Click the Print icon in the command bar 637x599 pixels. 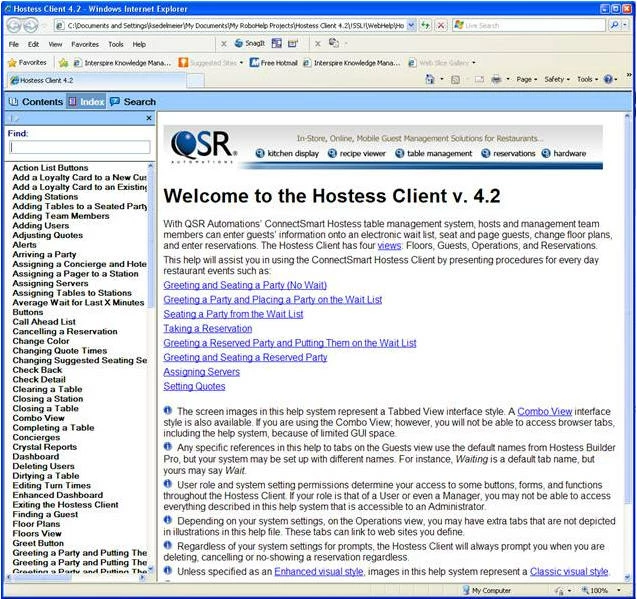click(x=496, y=80)
